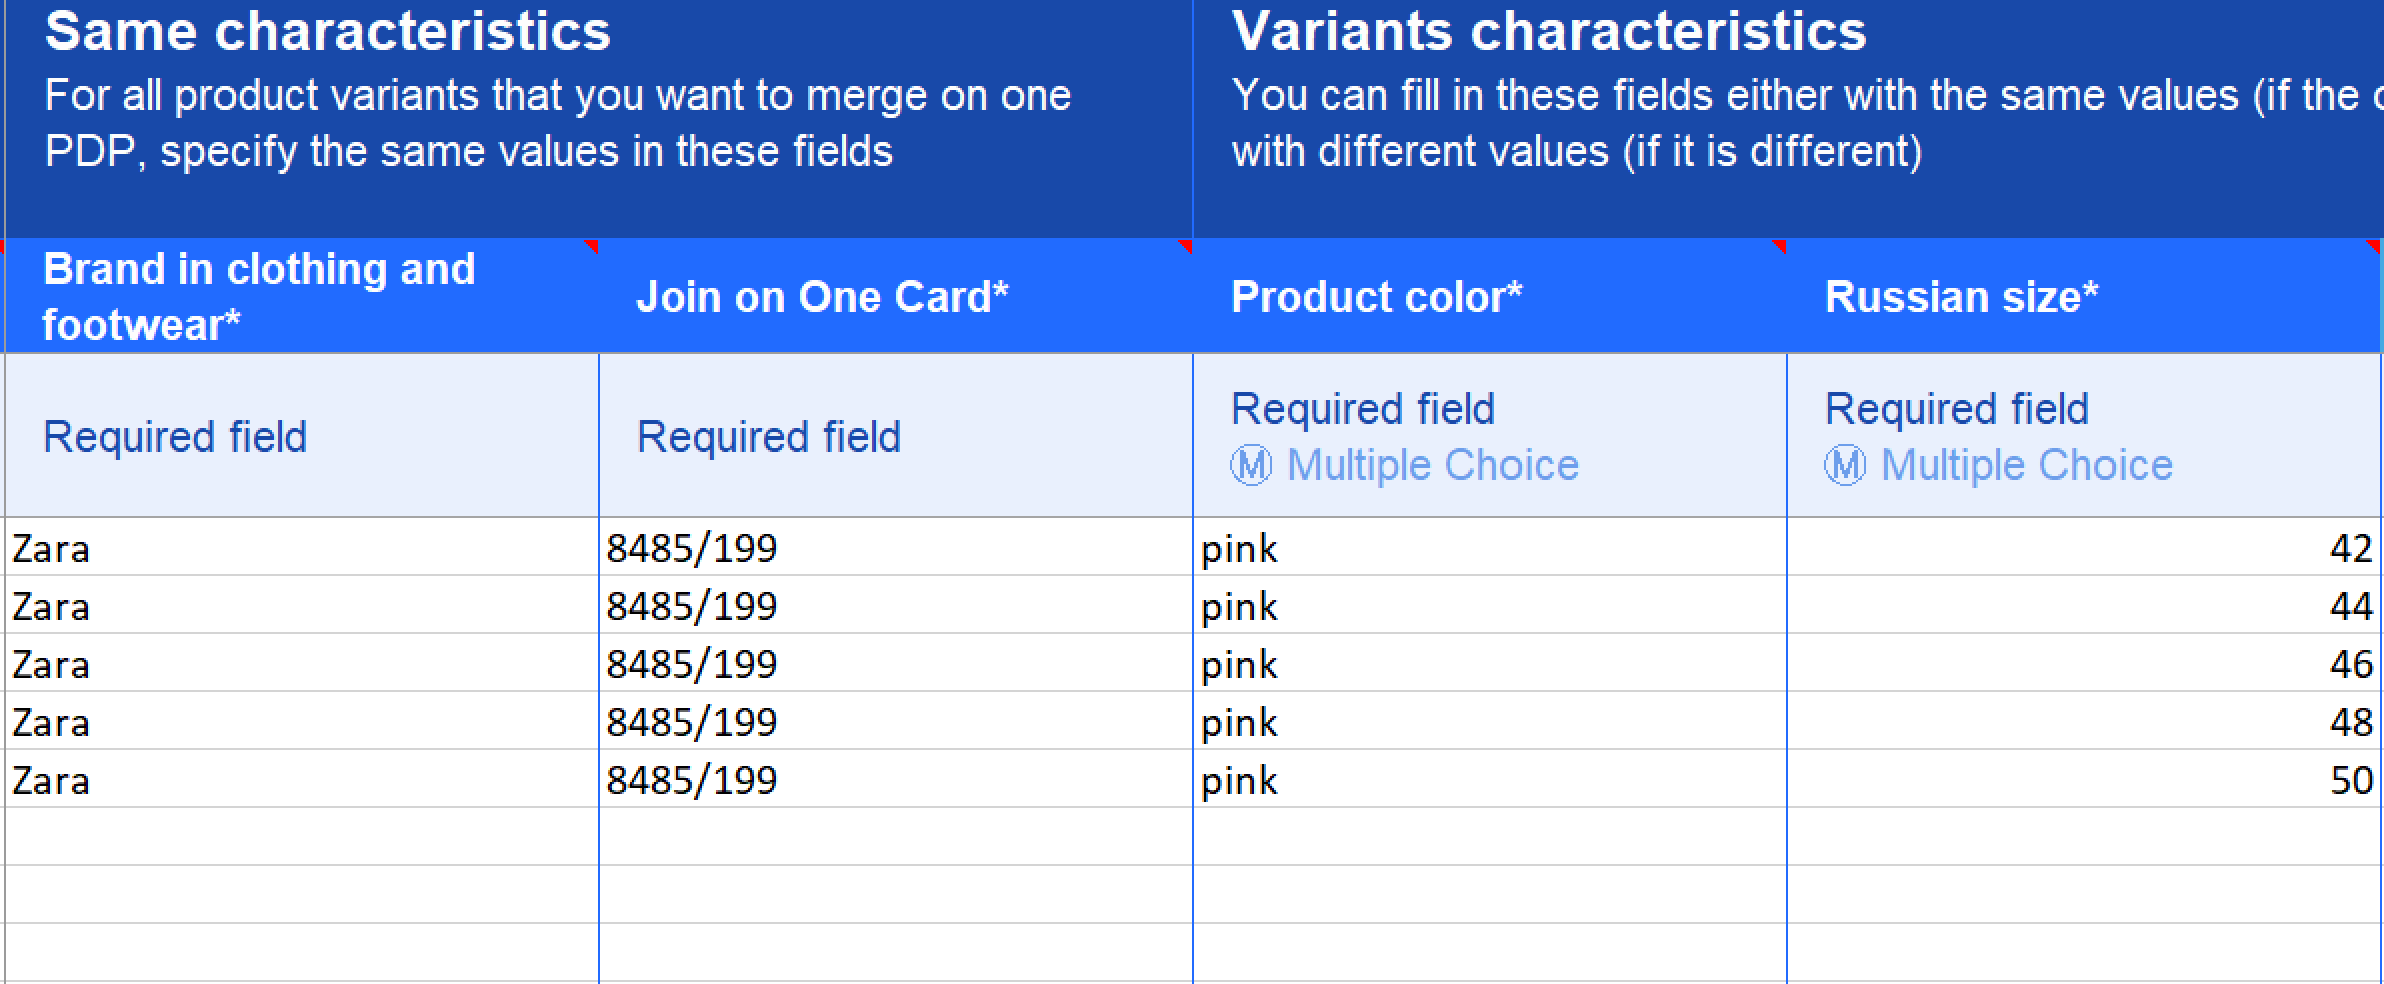
Task: Click red comment marker on Join on One Card
Action: (x=1184, y=246)
